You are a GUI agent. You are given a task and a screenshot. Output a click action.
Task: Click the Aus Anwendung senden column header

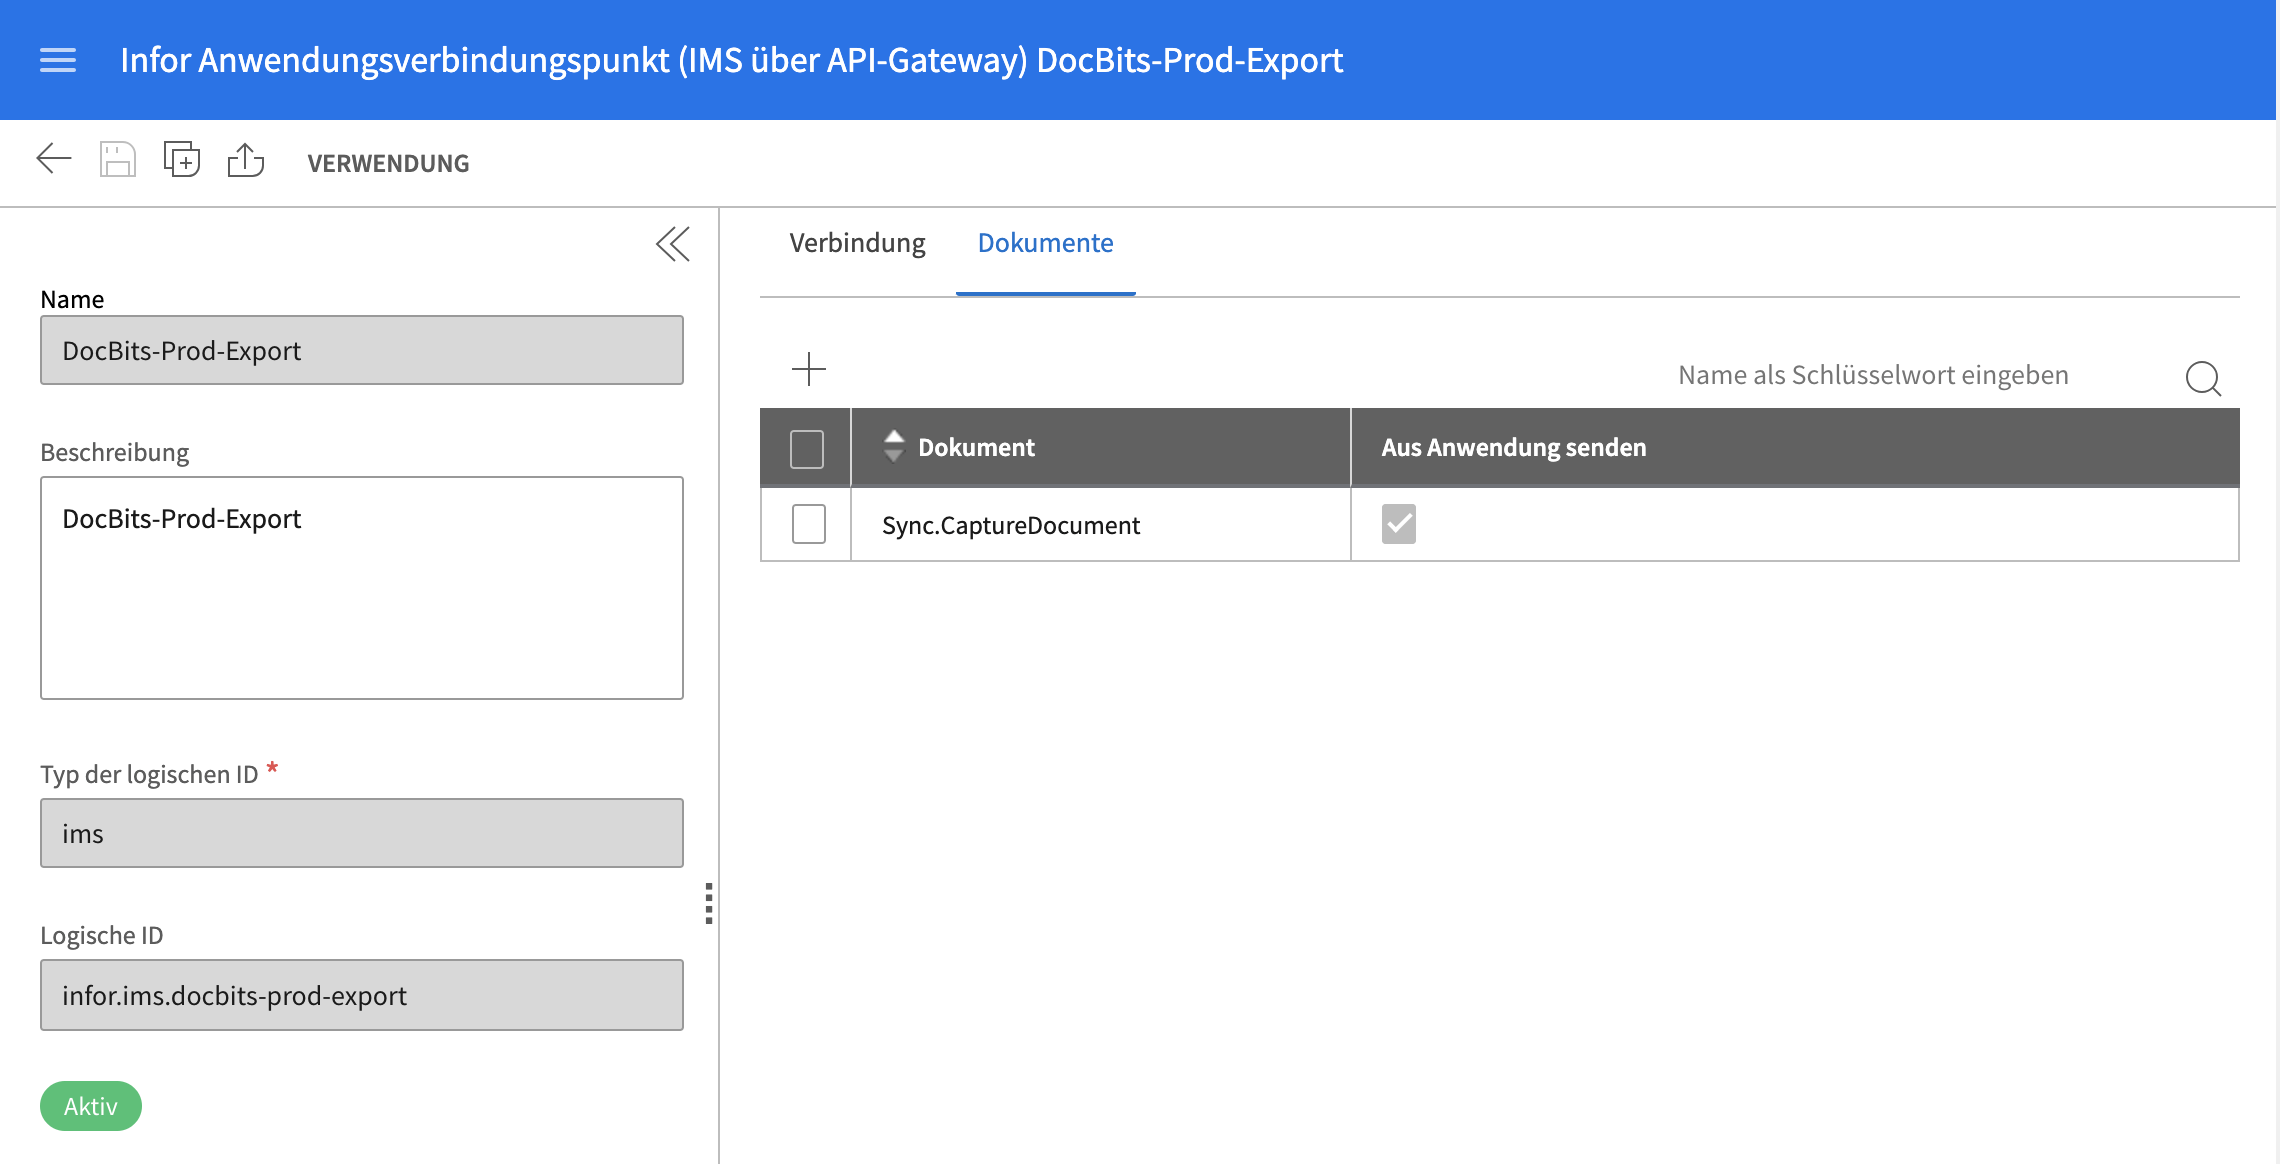(x=1513, y=447)
